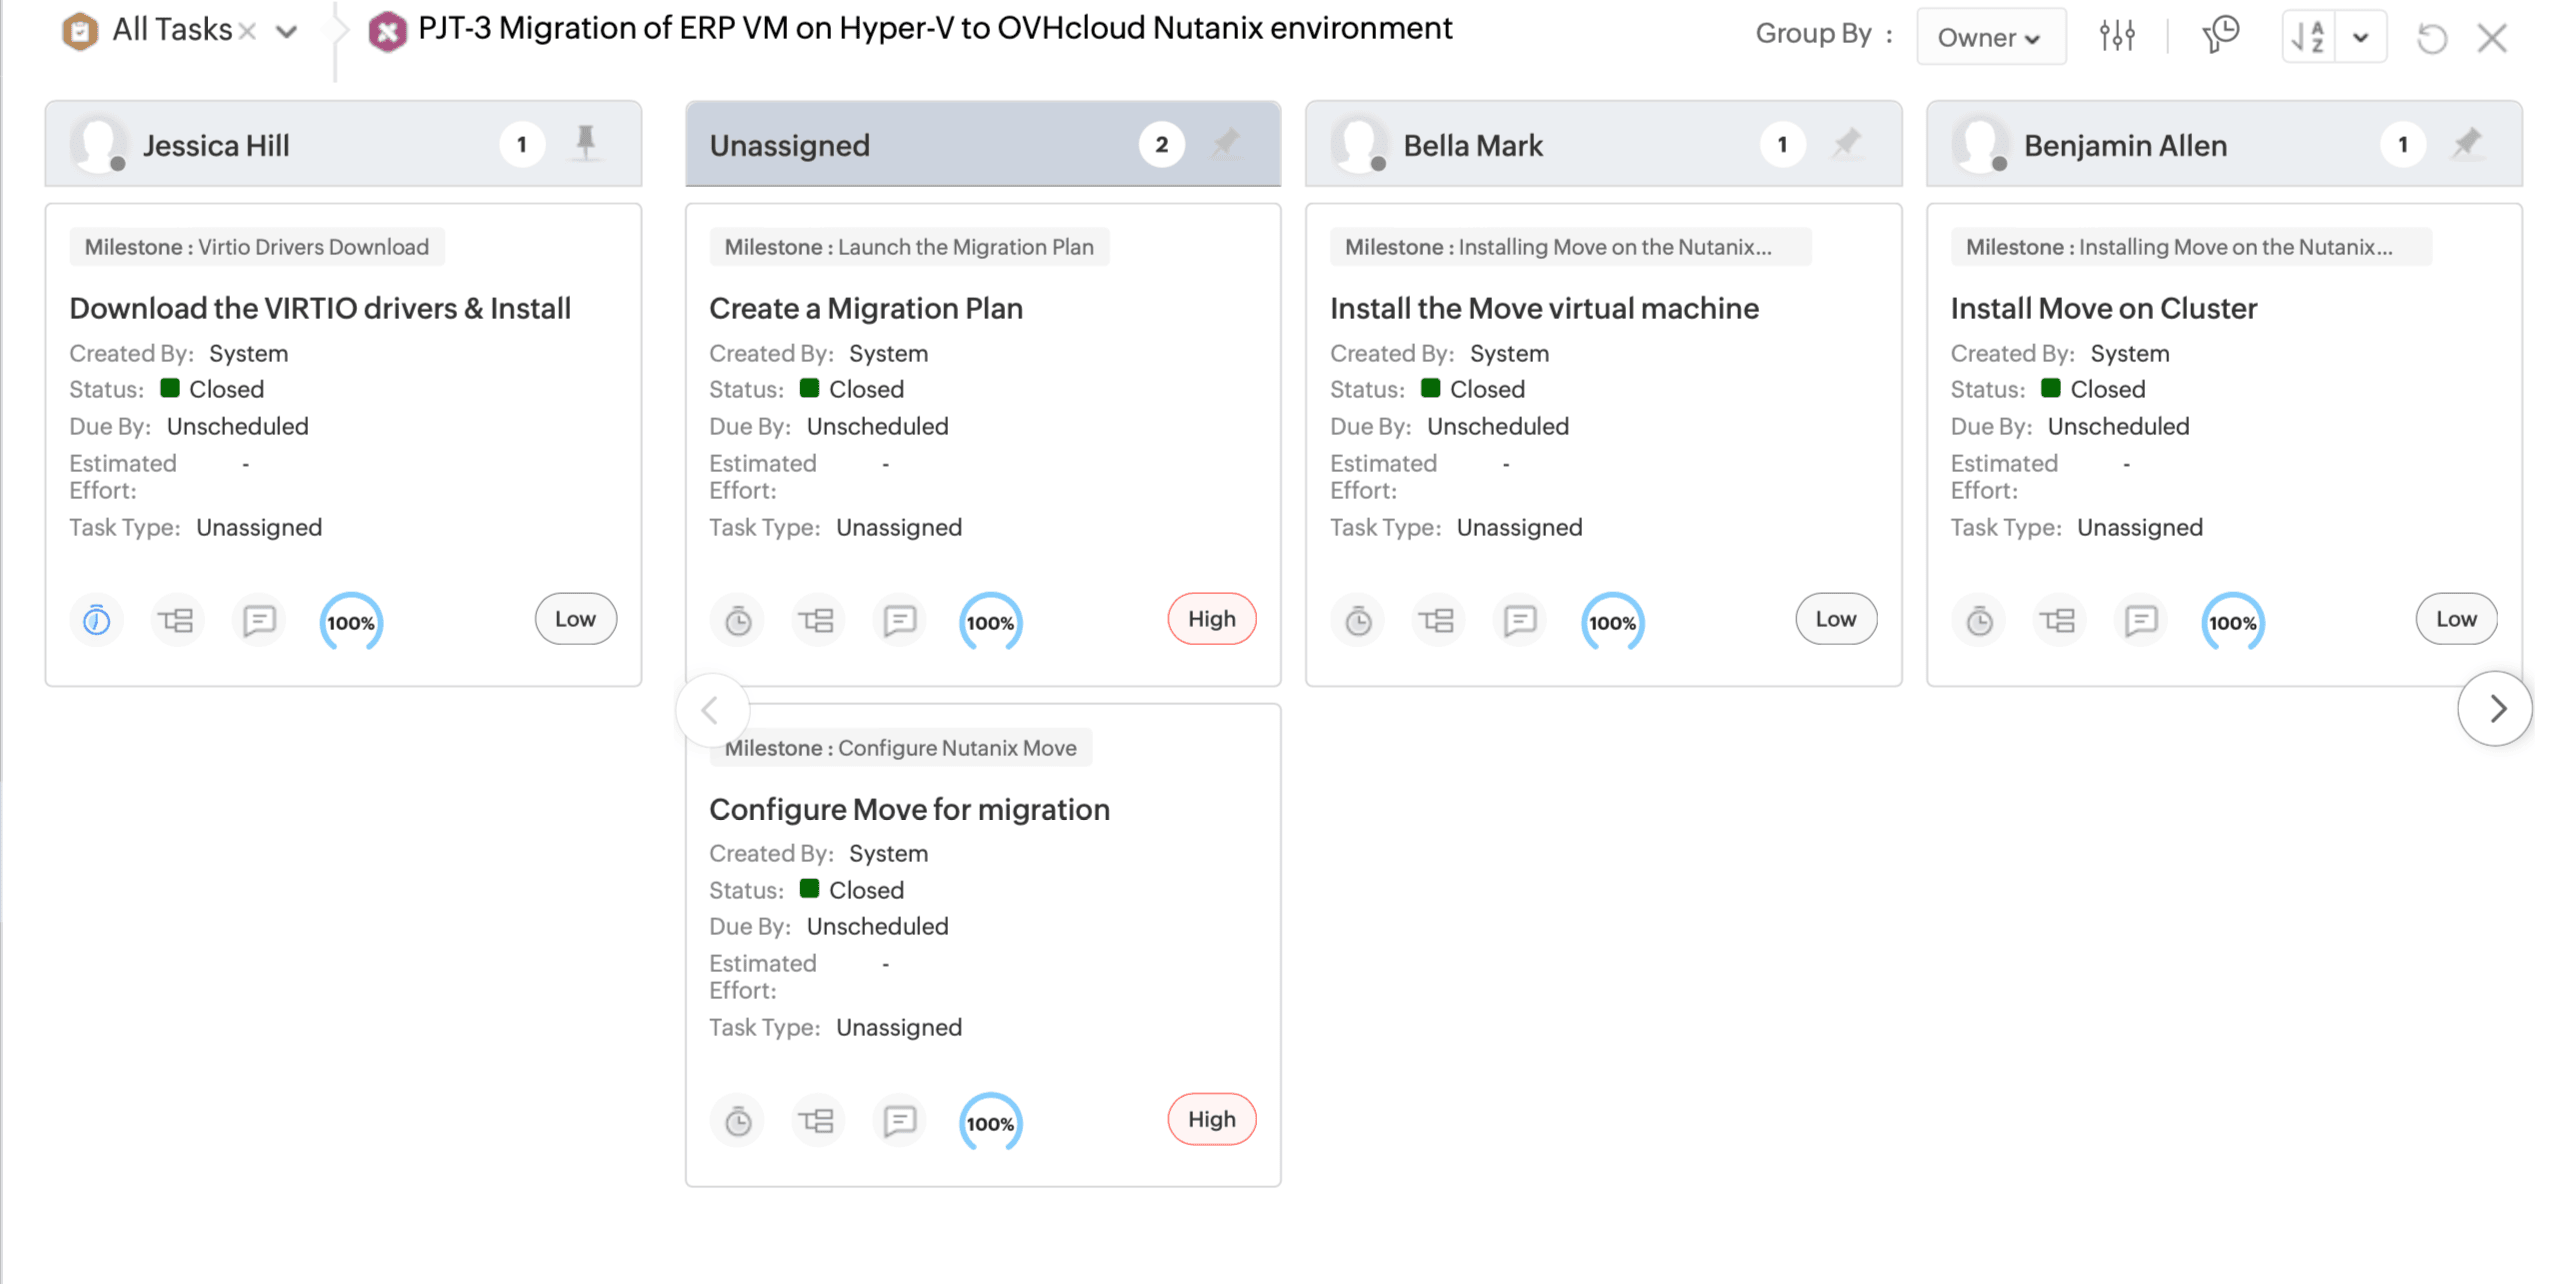Open the Group By Owner dropdown
This screenshot has height=1284, width=2558.
click(1989, 37)
